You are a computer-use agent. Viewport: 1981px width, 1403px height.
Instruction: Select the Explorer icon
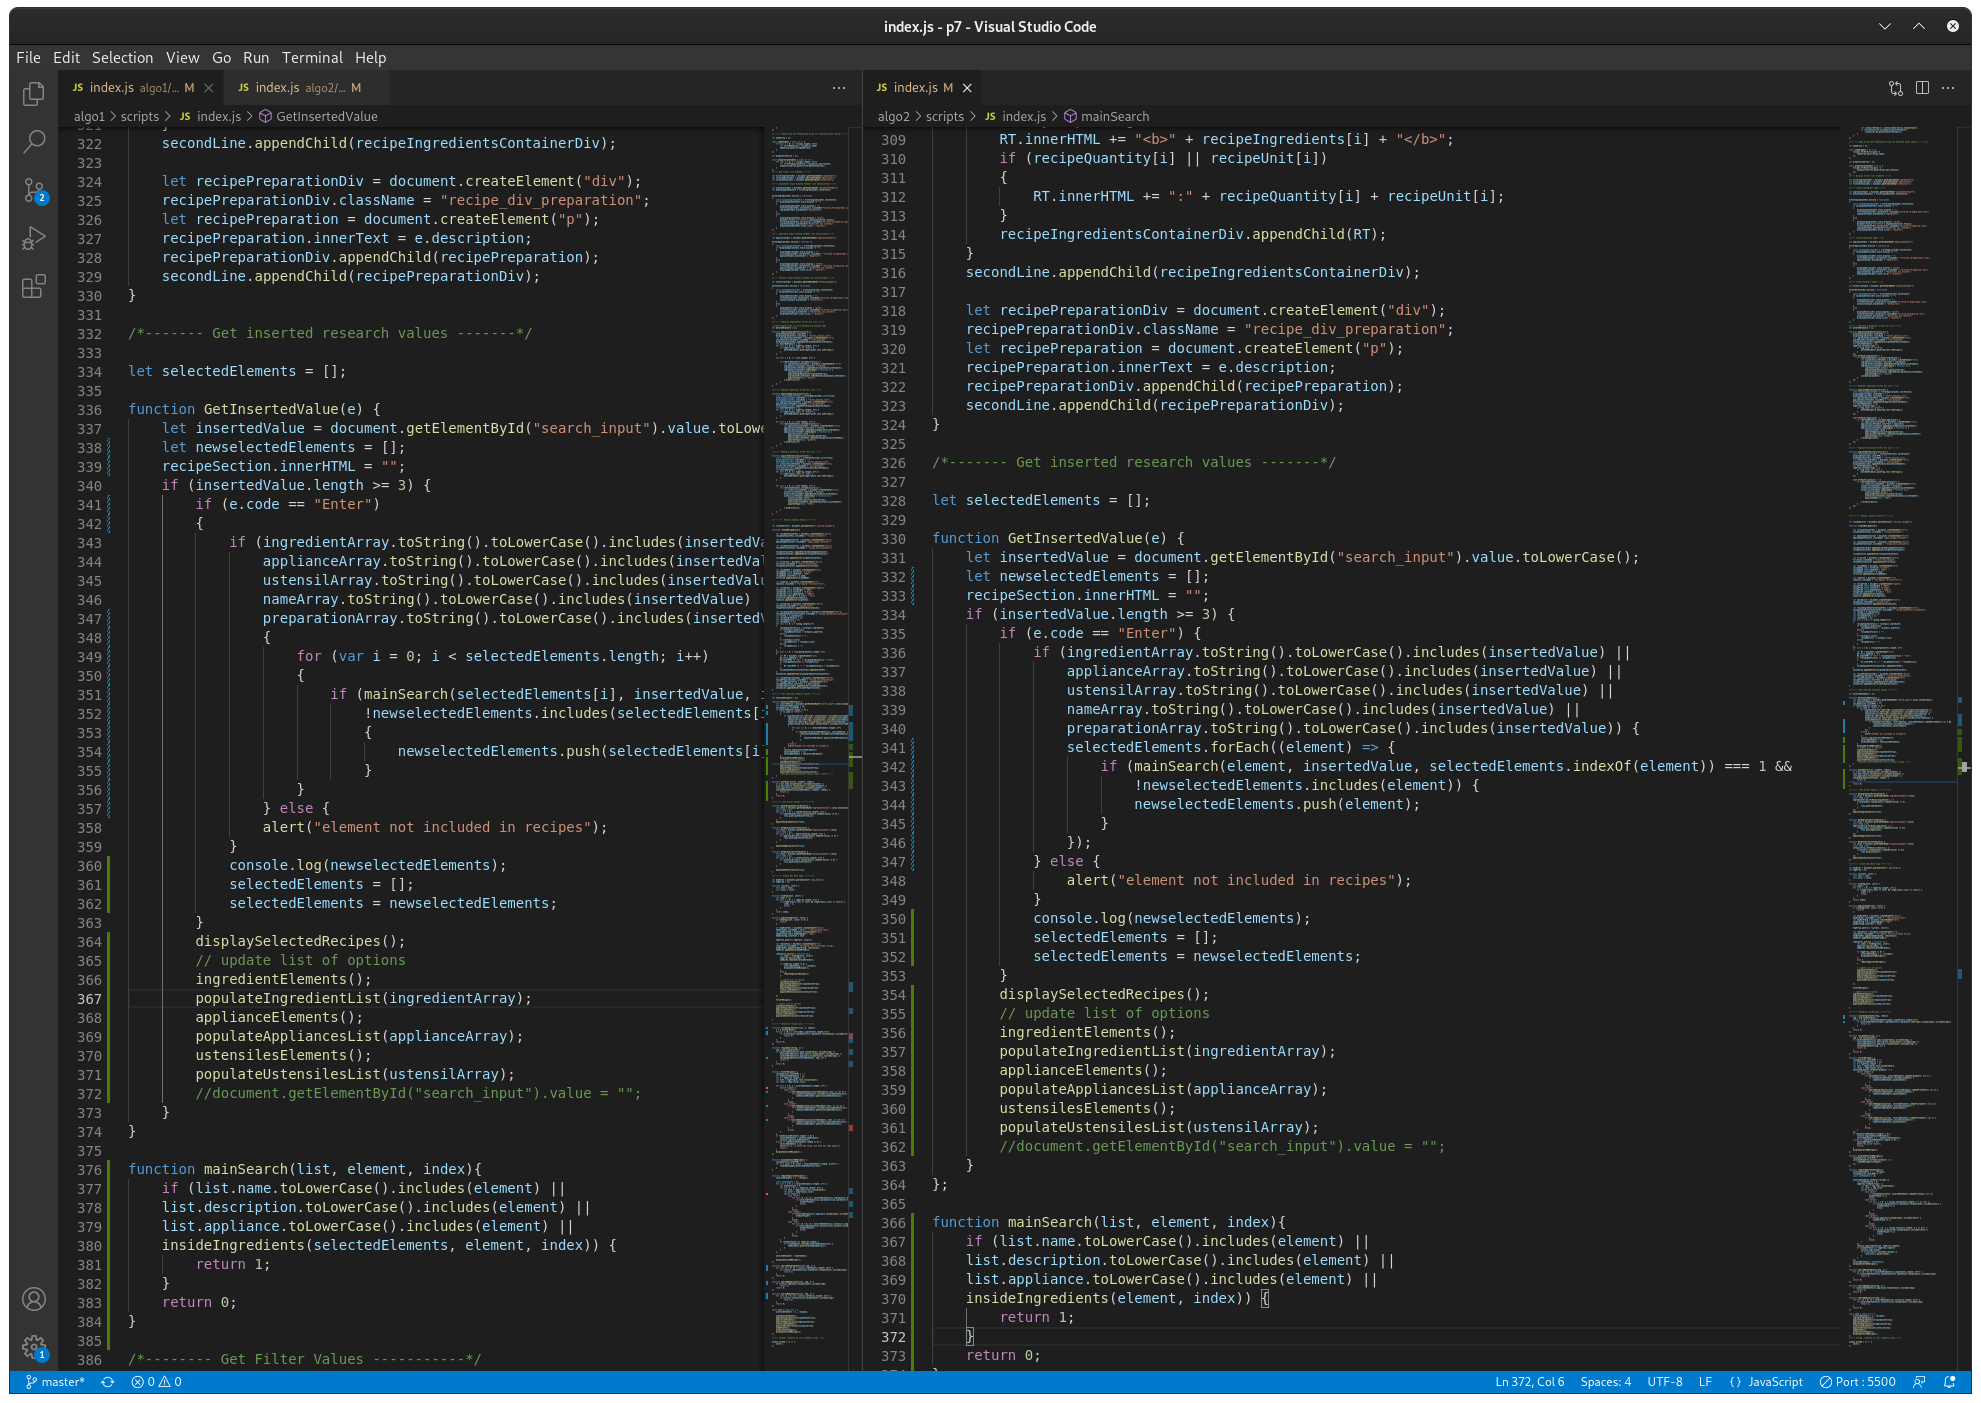click(34, 93)
